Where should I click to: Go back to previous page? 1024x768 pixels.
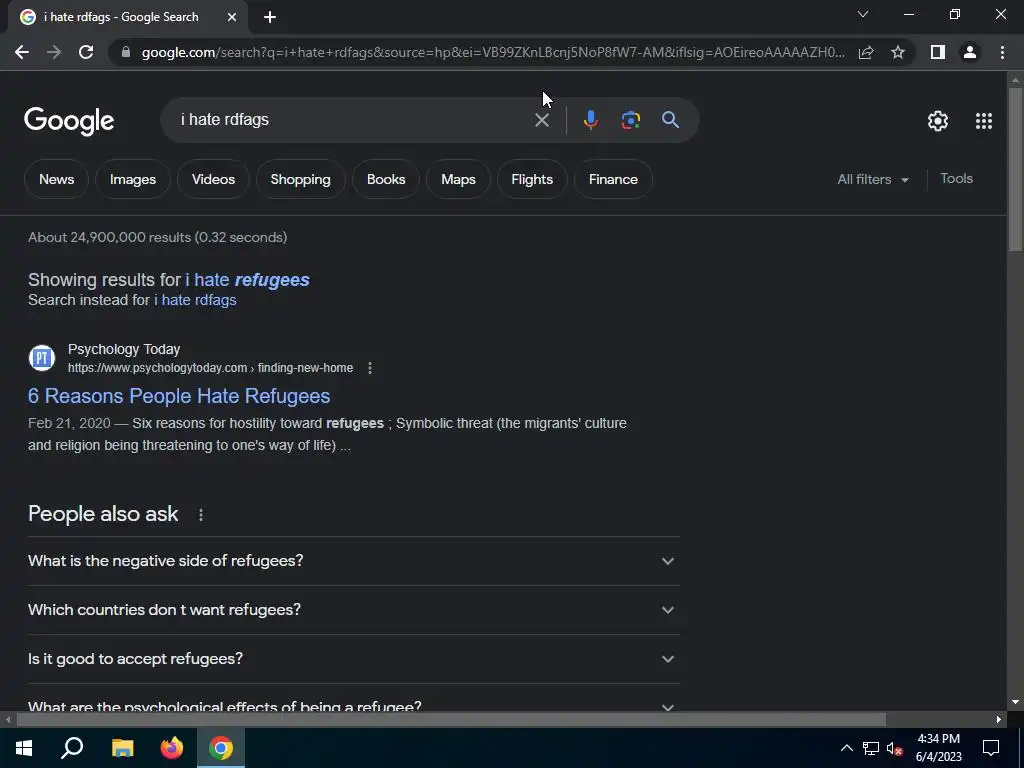(x=22, y=52)
